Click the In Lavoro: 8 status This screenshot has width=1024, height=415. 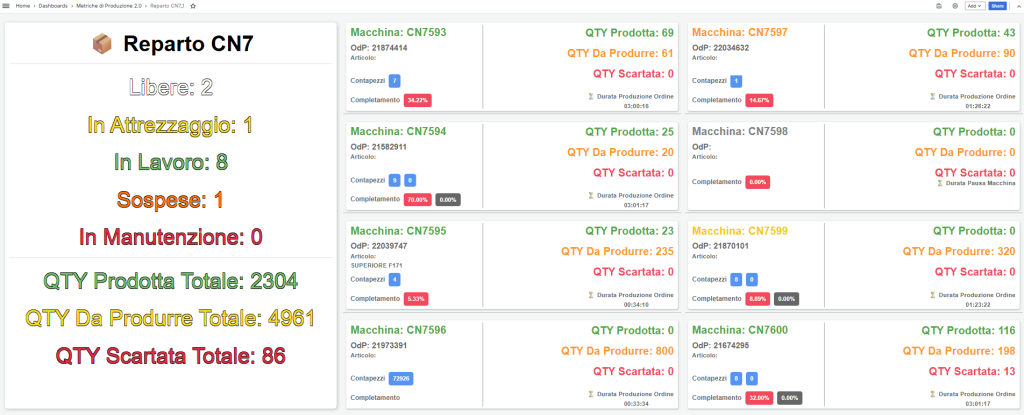pos(170,162)
